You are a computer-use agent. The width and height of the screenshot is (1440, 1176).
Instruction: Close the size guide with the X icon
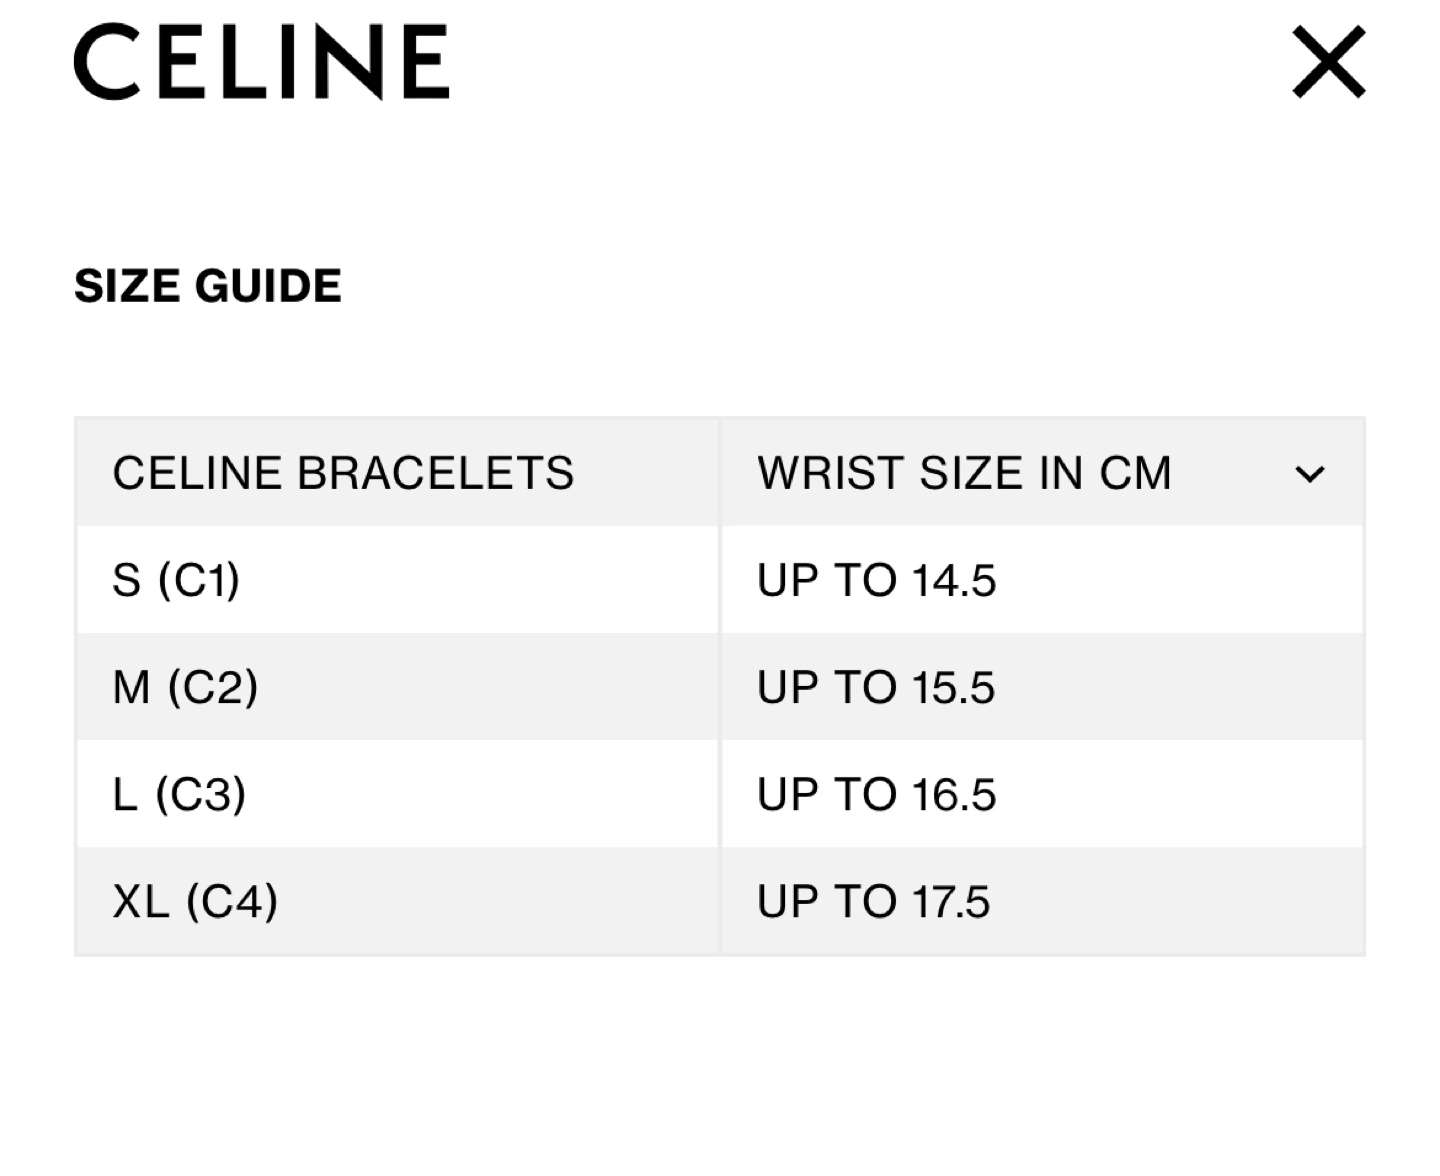(x=1328, y=62)
